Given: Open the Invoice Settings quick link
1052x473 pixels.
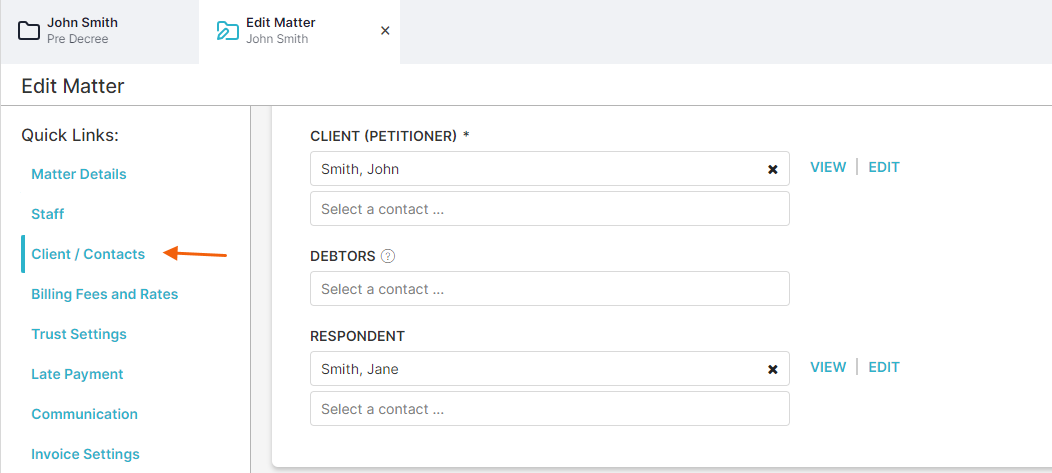Looking at the screenshot, I should pyautogui.click(x=85, y=454).
